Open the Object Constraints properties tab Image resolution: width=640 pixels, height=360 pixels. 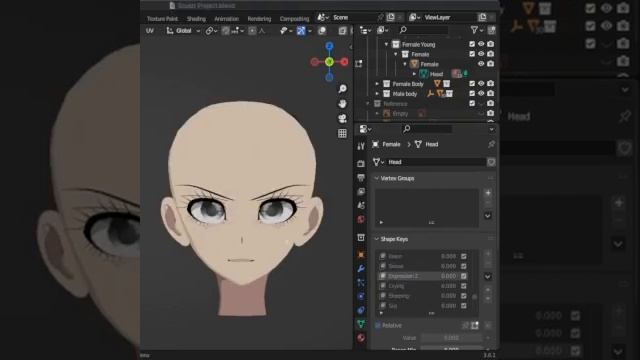[x=361, y=310]
